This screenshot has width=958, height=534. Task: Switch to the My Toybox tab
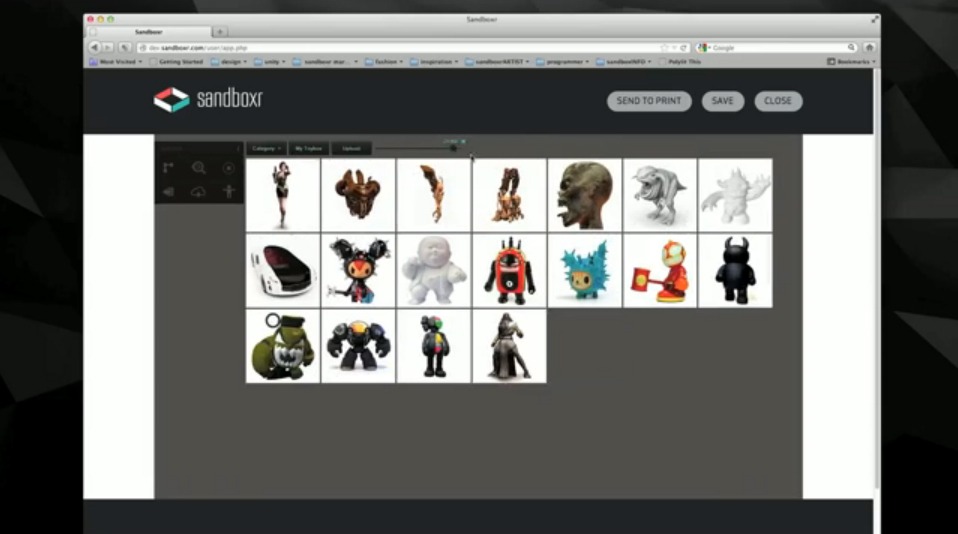tap(308, 148)
